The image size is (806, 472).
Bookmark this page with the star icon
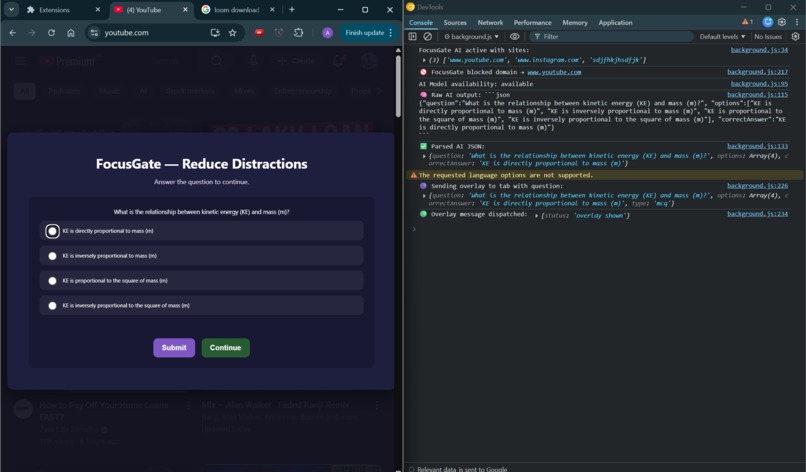tap(233, 33)
